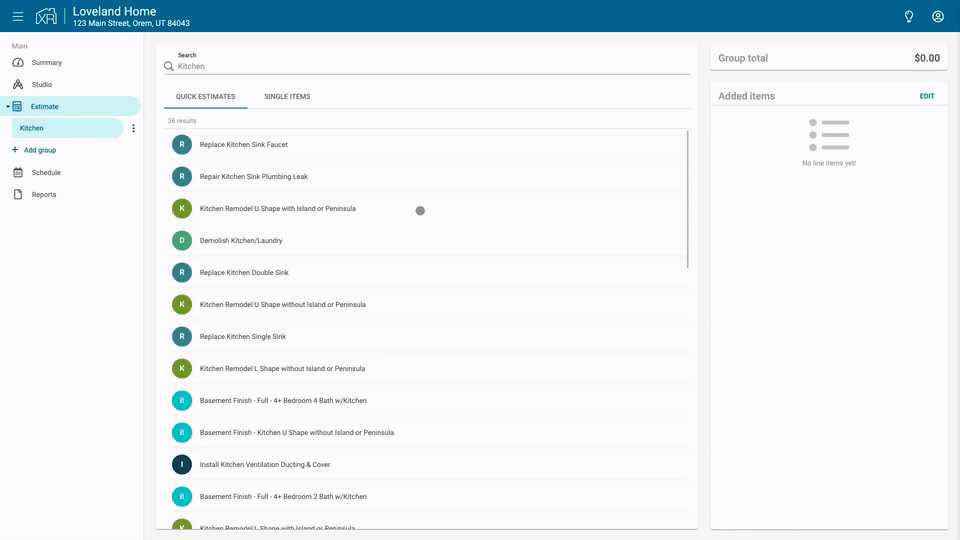Open Summary from the sidebar
Image resolution: width=960 pixels, height=540 pixels.
[x=46, y=63]
